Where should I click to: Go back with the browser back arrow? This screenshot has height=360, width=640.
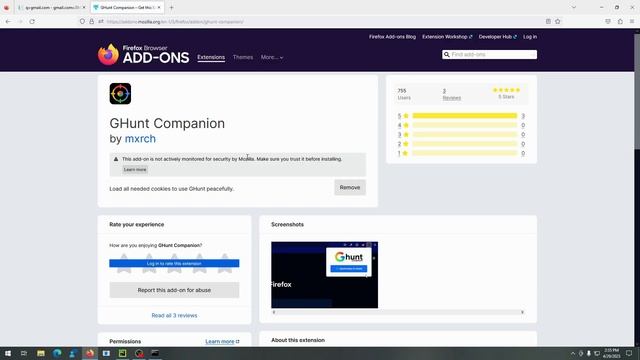pos(8,21)
